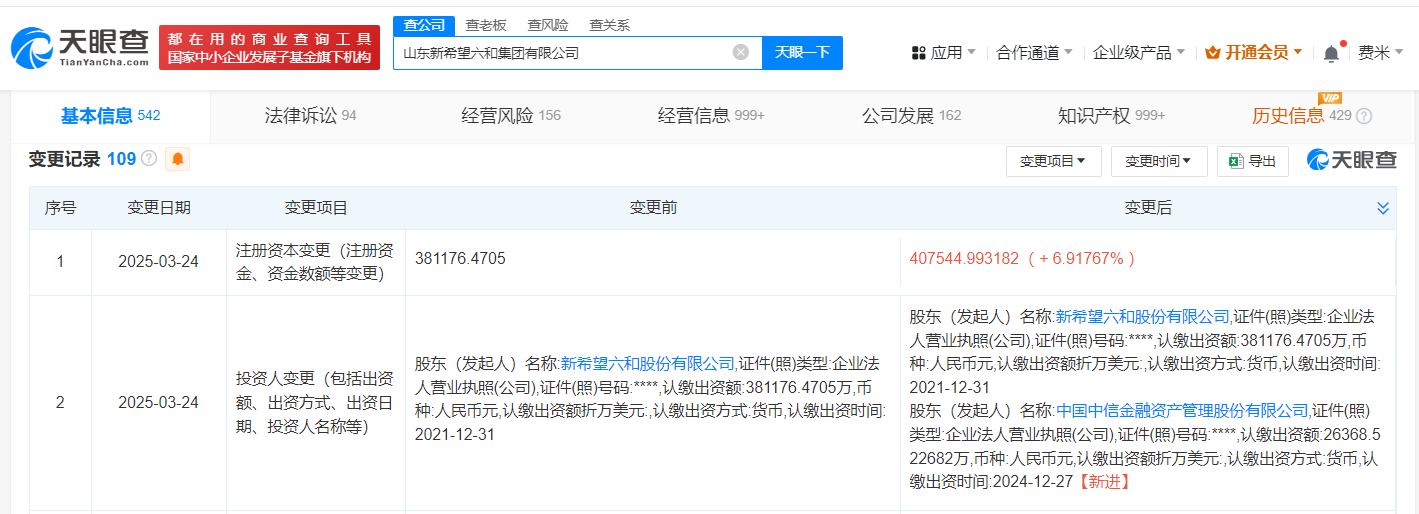Open the 中国中信金融资产管理股份有限公司 link
1419x514 pixels.
pyautogui.click(x=1182, y=410)
